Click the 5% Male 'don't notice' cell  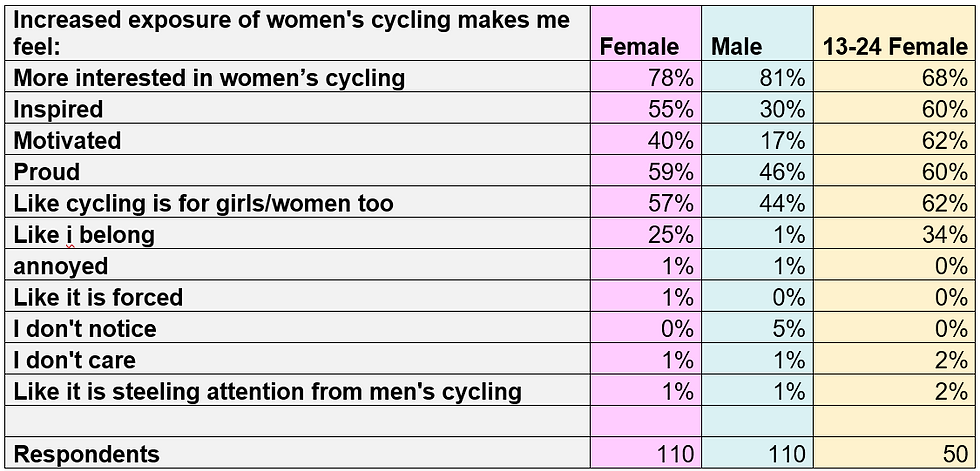point(757,327)
